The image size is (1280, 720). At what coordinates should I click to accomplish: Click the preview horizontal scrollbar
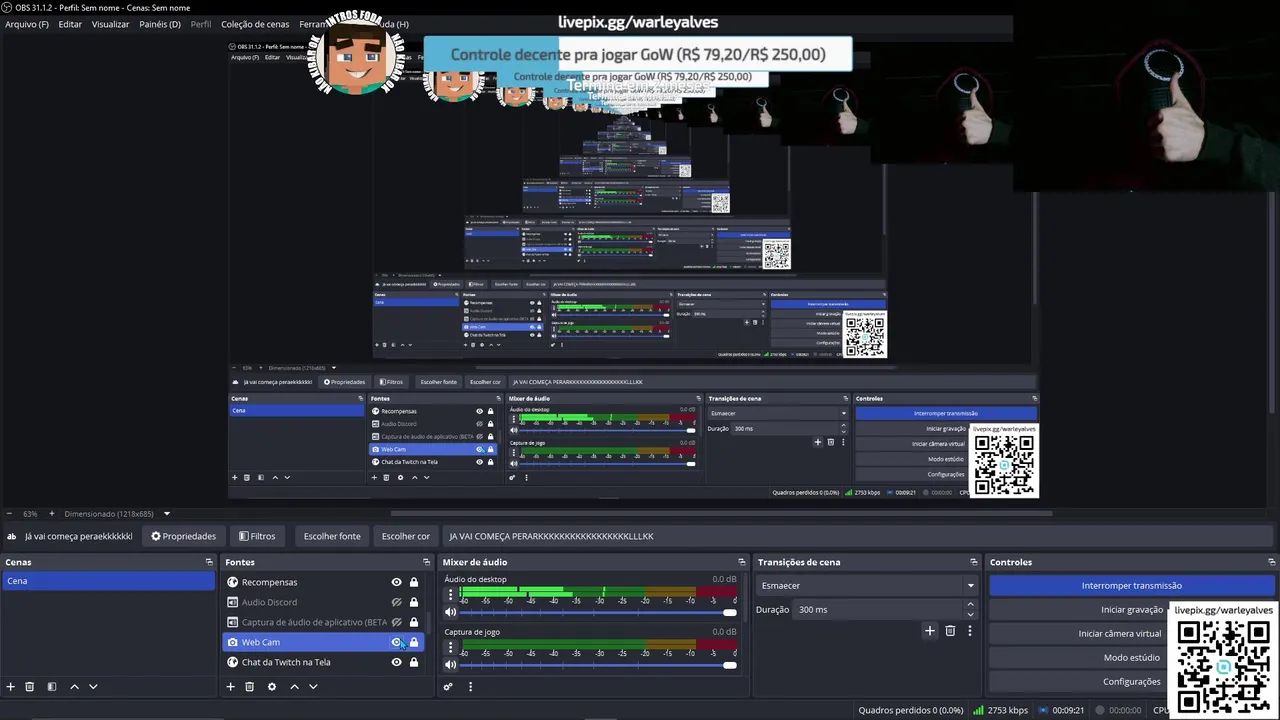(720, 514)
